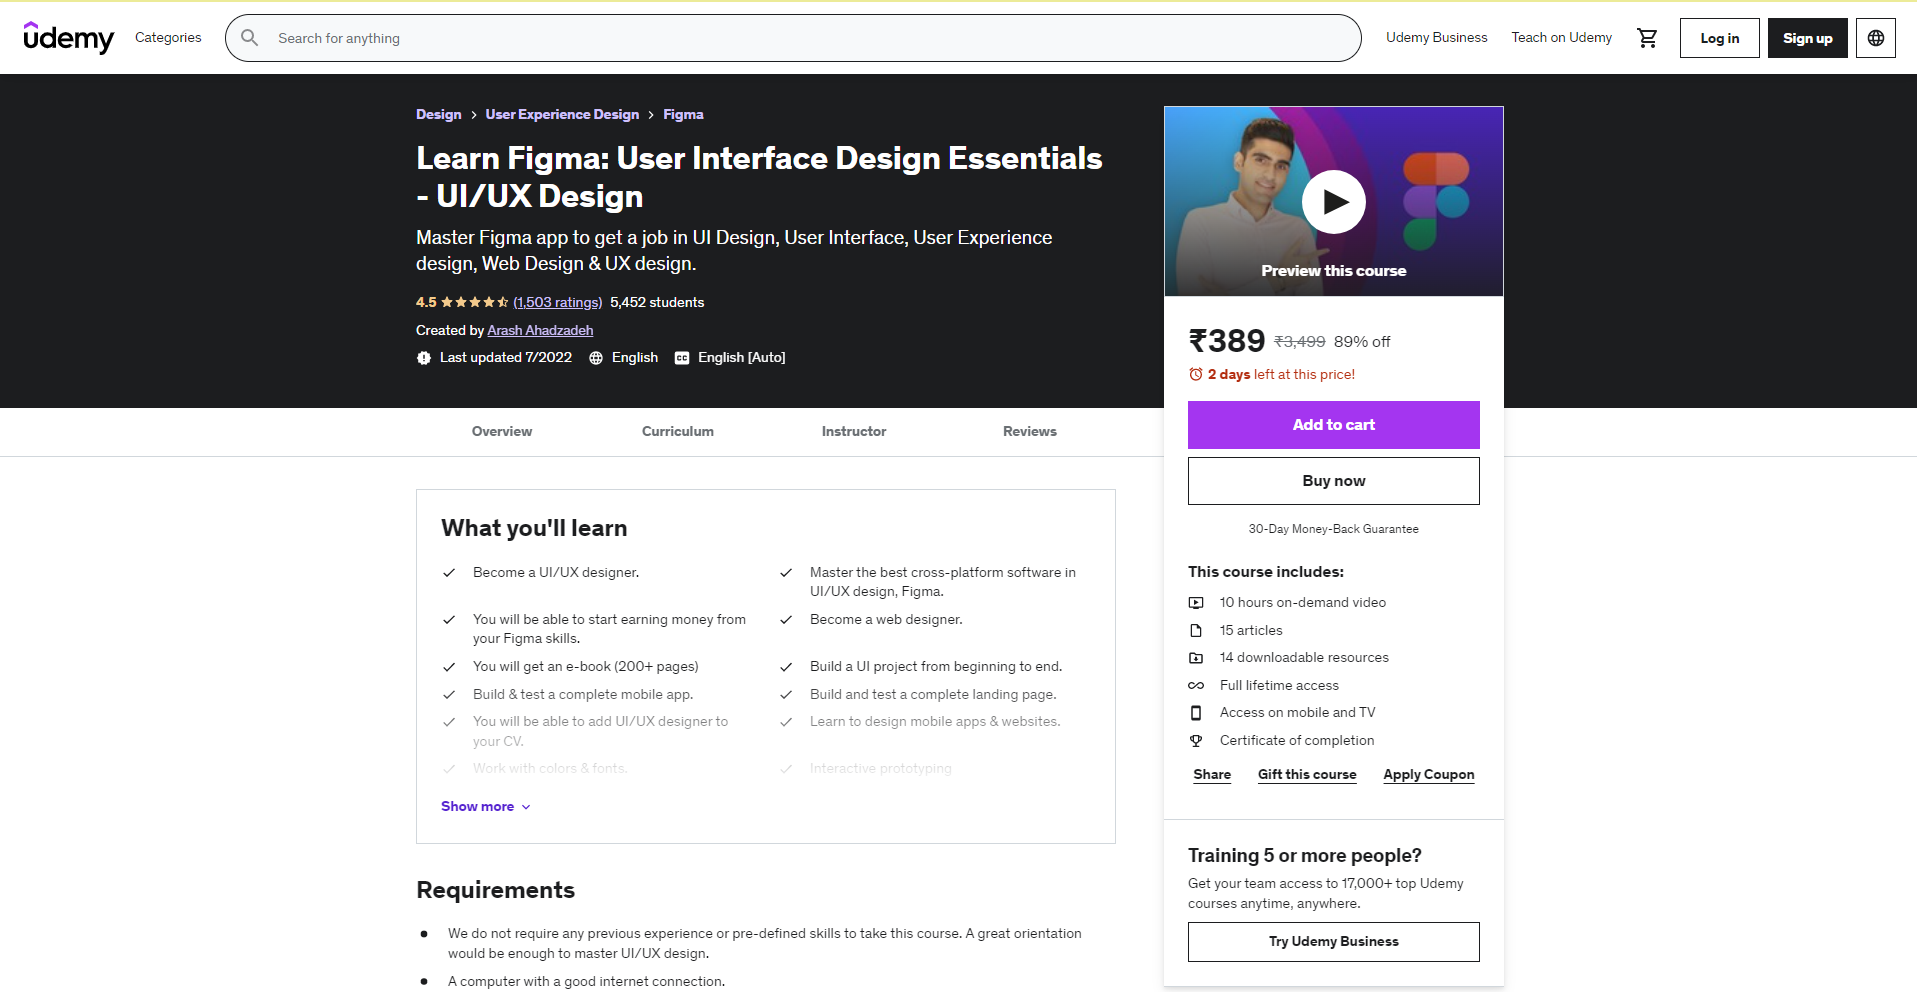This screenshot has height=992, width=1917.
Task: Open Teach on Udemy link
Action: pyautogui.click(x=1562, y=37)
